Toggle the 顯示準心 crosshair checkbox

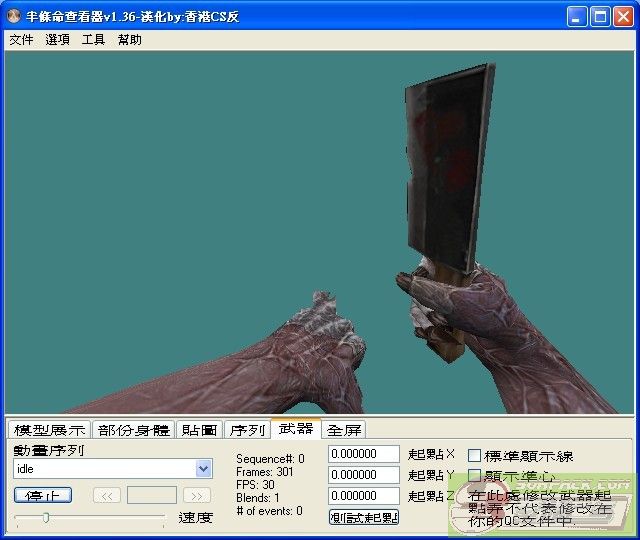coord(475,476)
